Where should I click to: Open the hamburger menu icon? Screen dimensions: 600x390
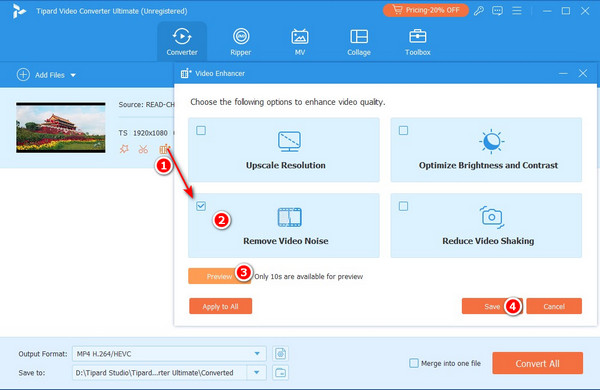point(517,11)
